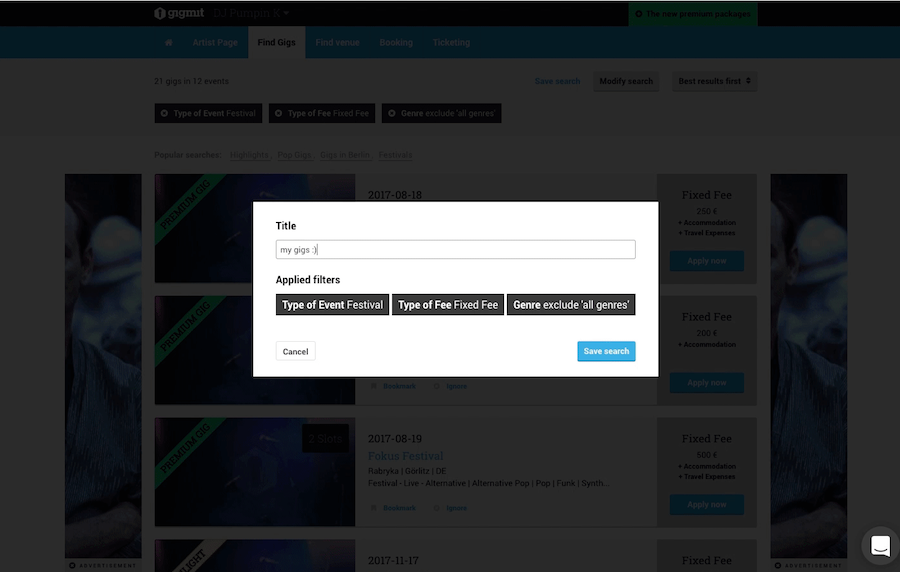Click the 2 Slots badge on Fokus Festival

[x=325, y=439]
